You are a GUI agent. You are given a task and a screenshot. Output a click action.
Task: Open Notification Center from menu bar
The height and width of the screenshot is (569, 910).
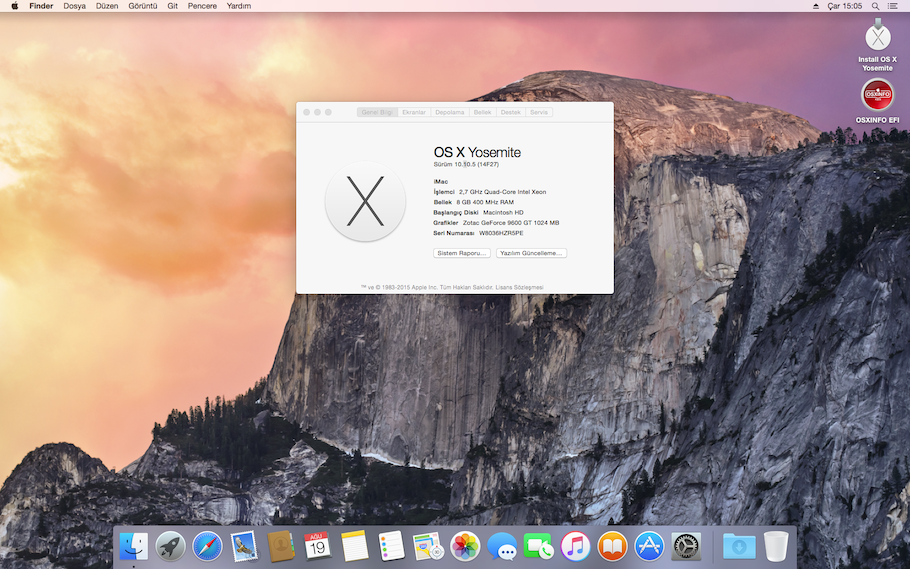coord(893,6)
